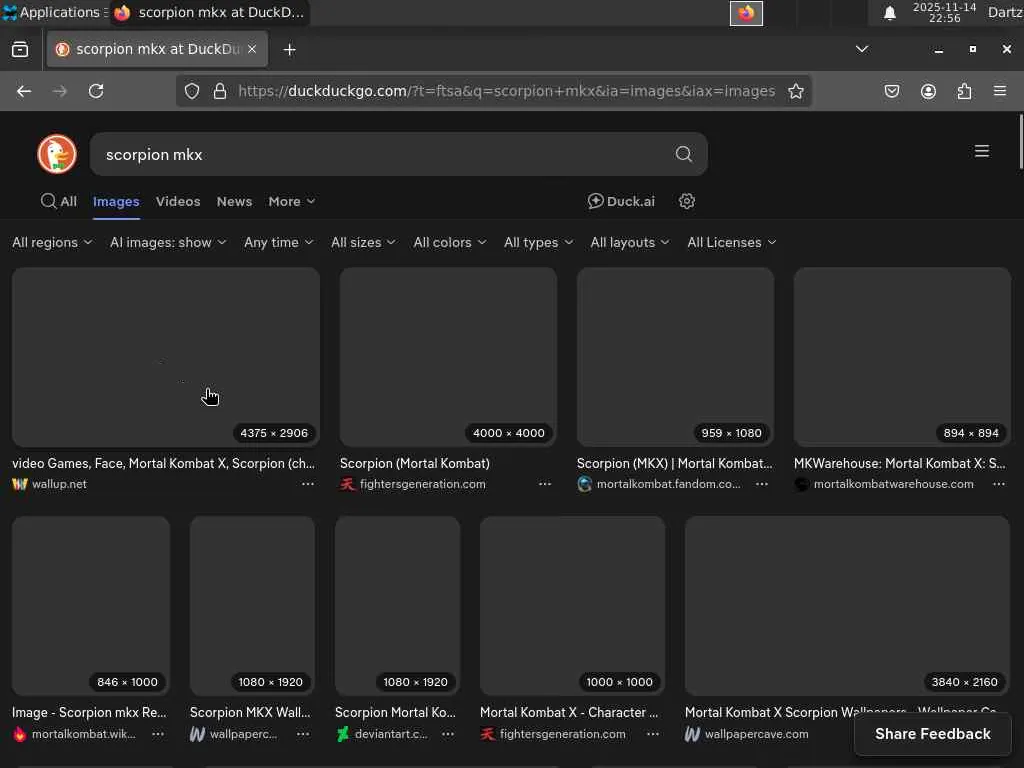Viewport: 1024px width, 768px height.
Task: Open more options for mortalkombat.fandom result
Action: [x=761, y=484]
